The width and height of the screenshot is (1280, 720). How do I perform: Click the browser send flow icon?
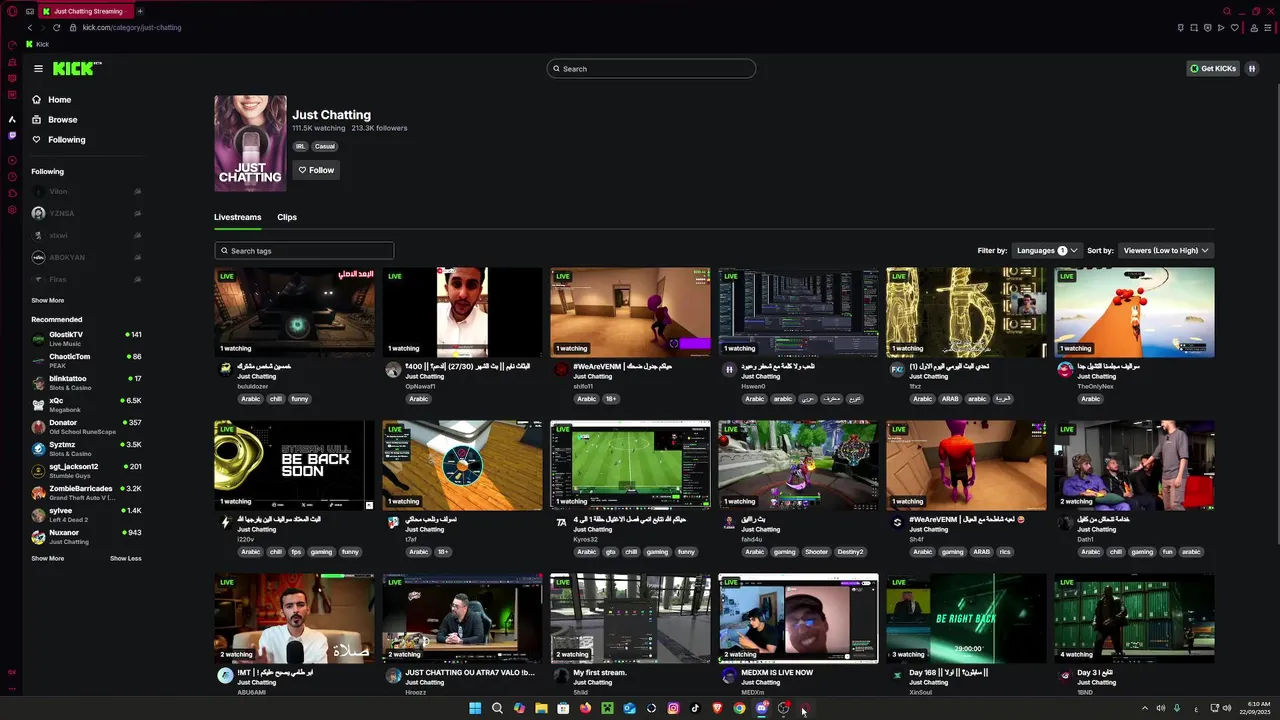click(x=1220, y=27)
